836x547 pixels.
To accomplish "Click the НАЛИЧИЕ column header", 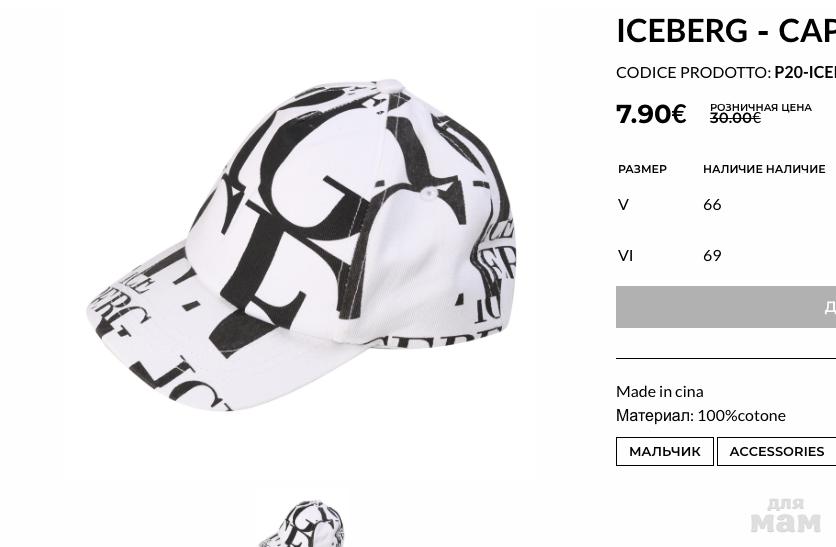I will pos(764,169).
